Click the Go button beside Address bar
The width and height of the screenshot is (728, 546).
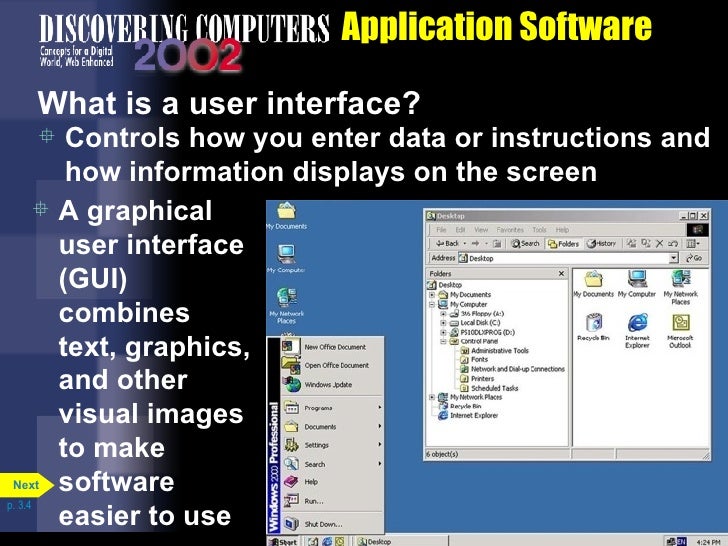coord(694,258)
